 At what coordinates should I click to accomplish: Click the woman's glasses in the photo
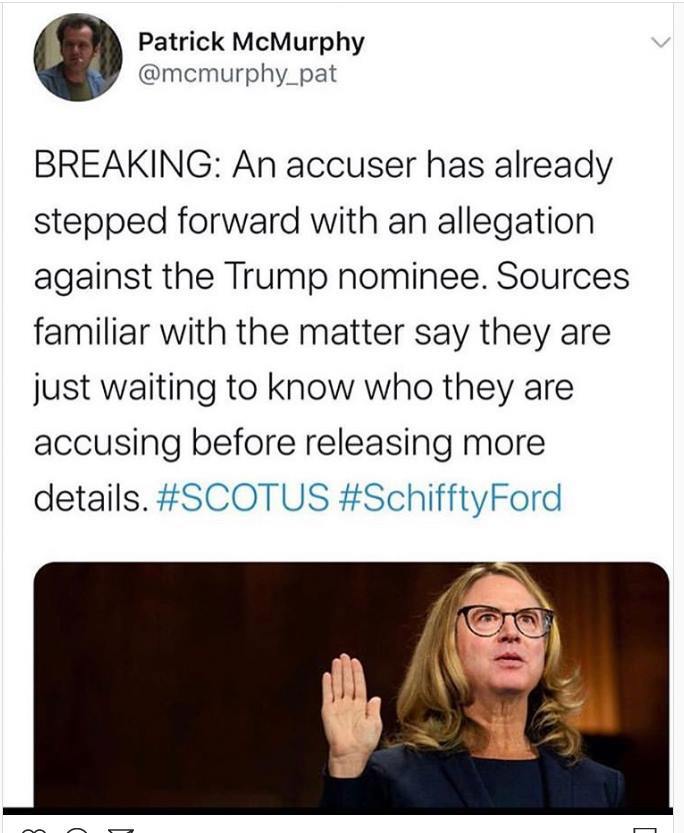(x=505, y=622)
